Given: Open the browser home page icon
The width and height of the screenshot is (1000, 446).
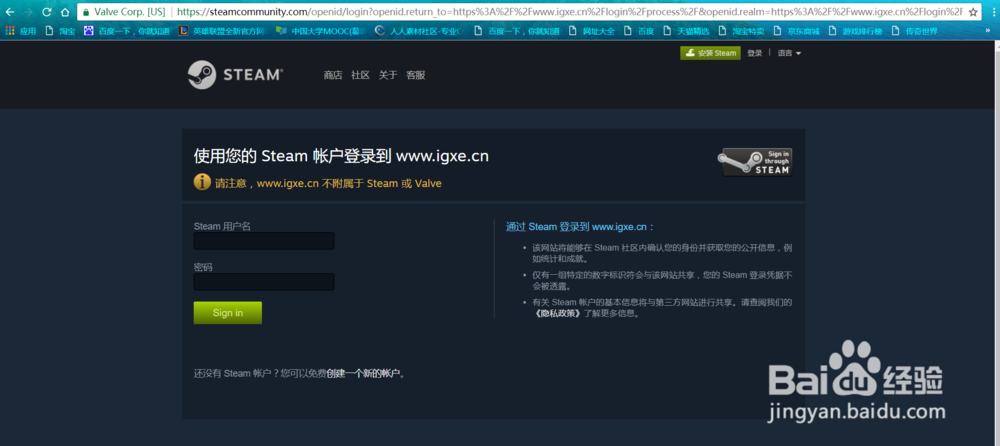Looking at the screenshot, I should [x=64, y=11].
